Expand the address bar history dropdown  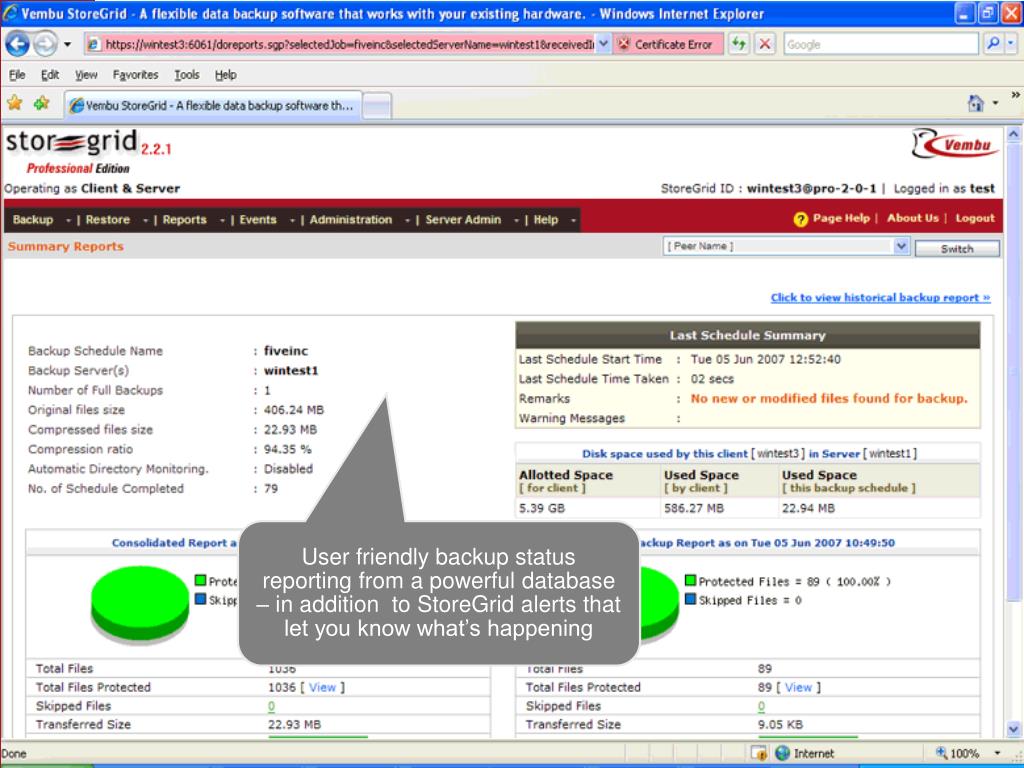603,44
